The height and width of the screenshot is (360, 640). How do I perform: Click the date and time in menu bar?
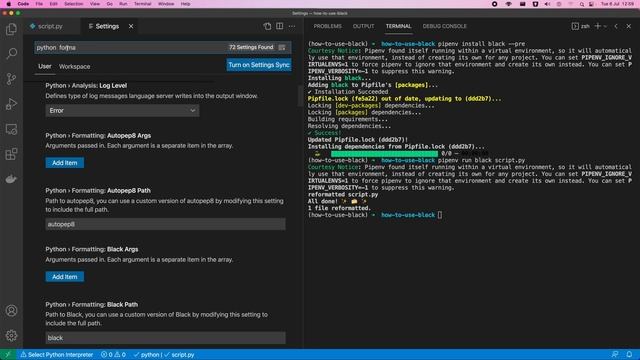pos(617,4)
